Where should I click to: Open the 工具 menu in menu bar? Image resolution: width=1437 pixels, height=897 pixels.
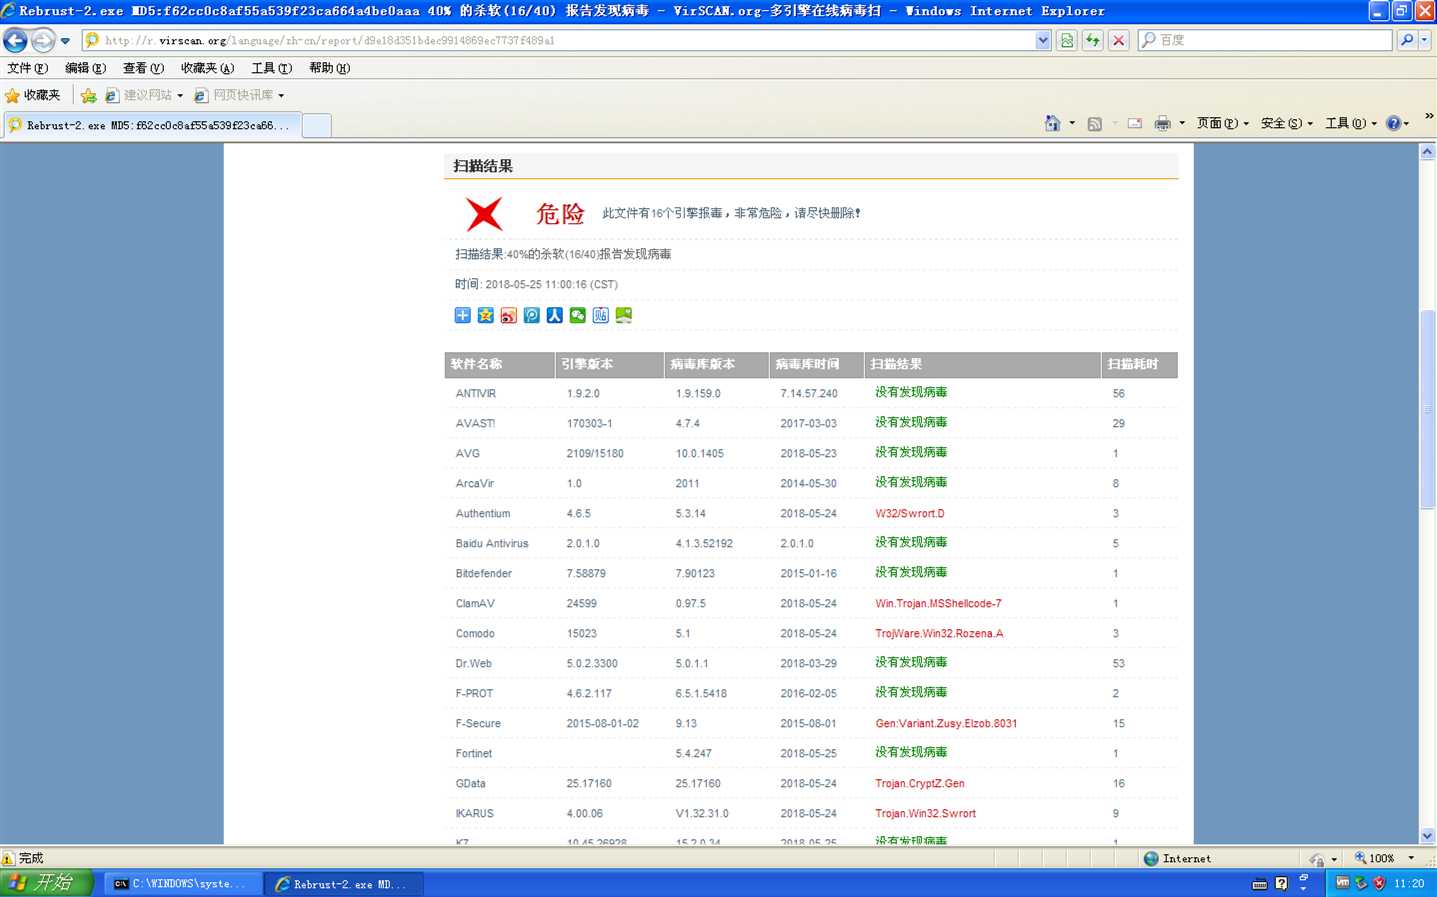click(271, 68)
